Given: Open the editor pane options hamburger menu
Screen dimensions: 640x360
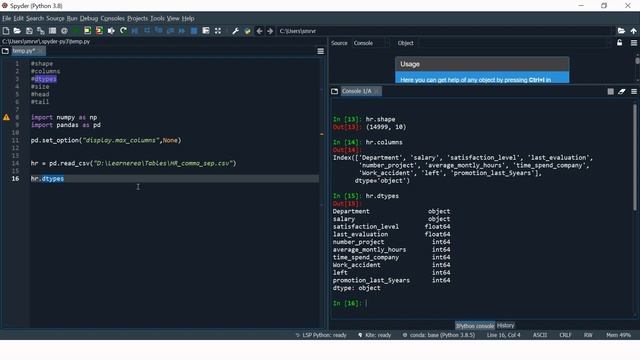Looking at the screenshot, I should click(320, 51).
